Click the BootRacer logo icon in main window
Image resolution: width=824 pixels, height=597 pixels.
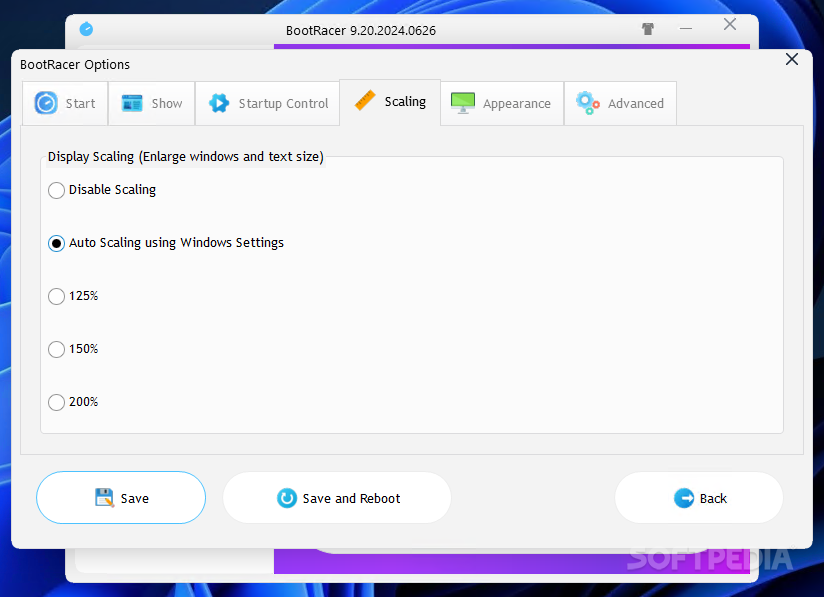click(x=86, y=29)
